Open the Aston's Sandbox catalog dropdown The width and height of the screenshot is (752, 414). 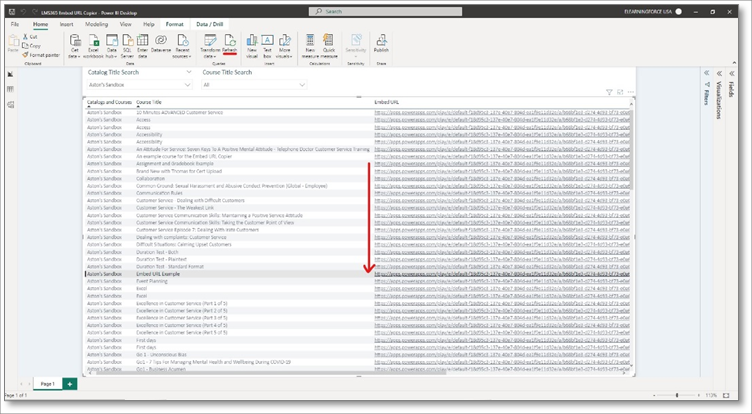click(x=139, y=85)
